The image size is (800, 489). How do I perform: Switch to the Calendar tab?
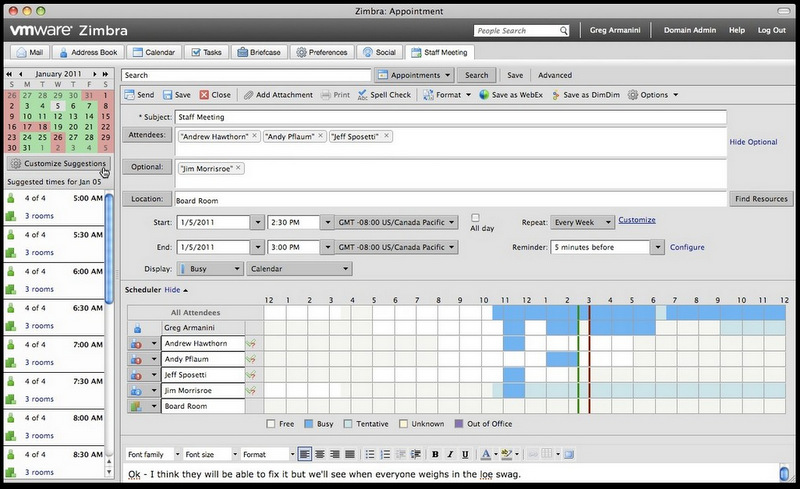coord(154,52)
